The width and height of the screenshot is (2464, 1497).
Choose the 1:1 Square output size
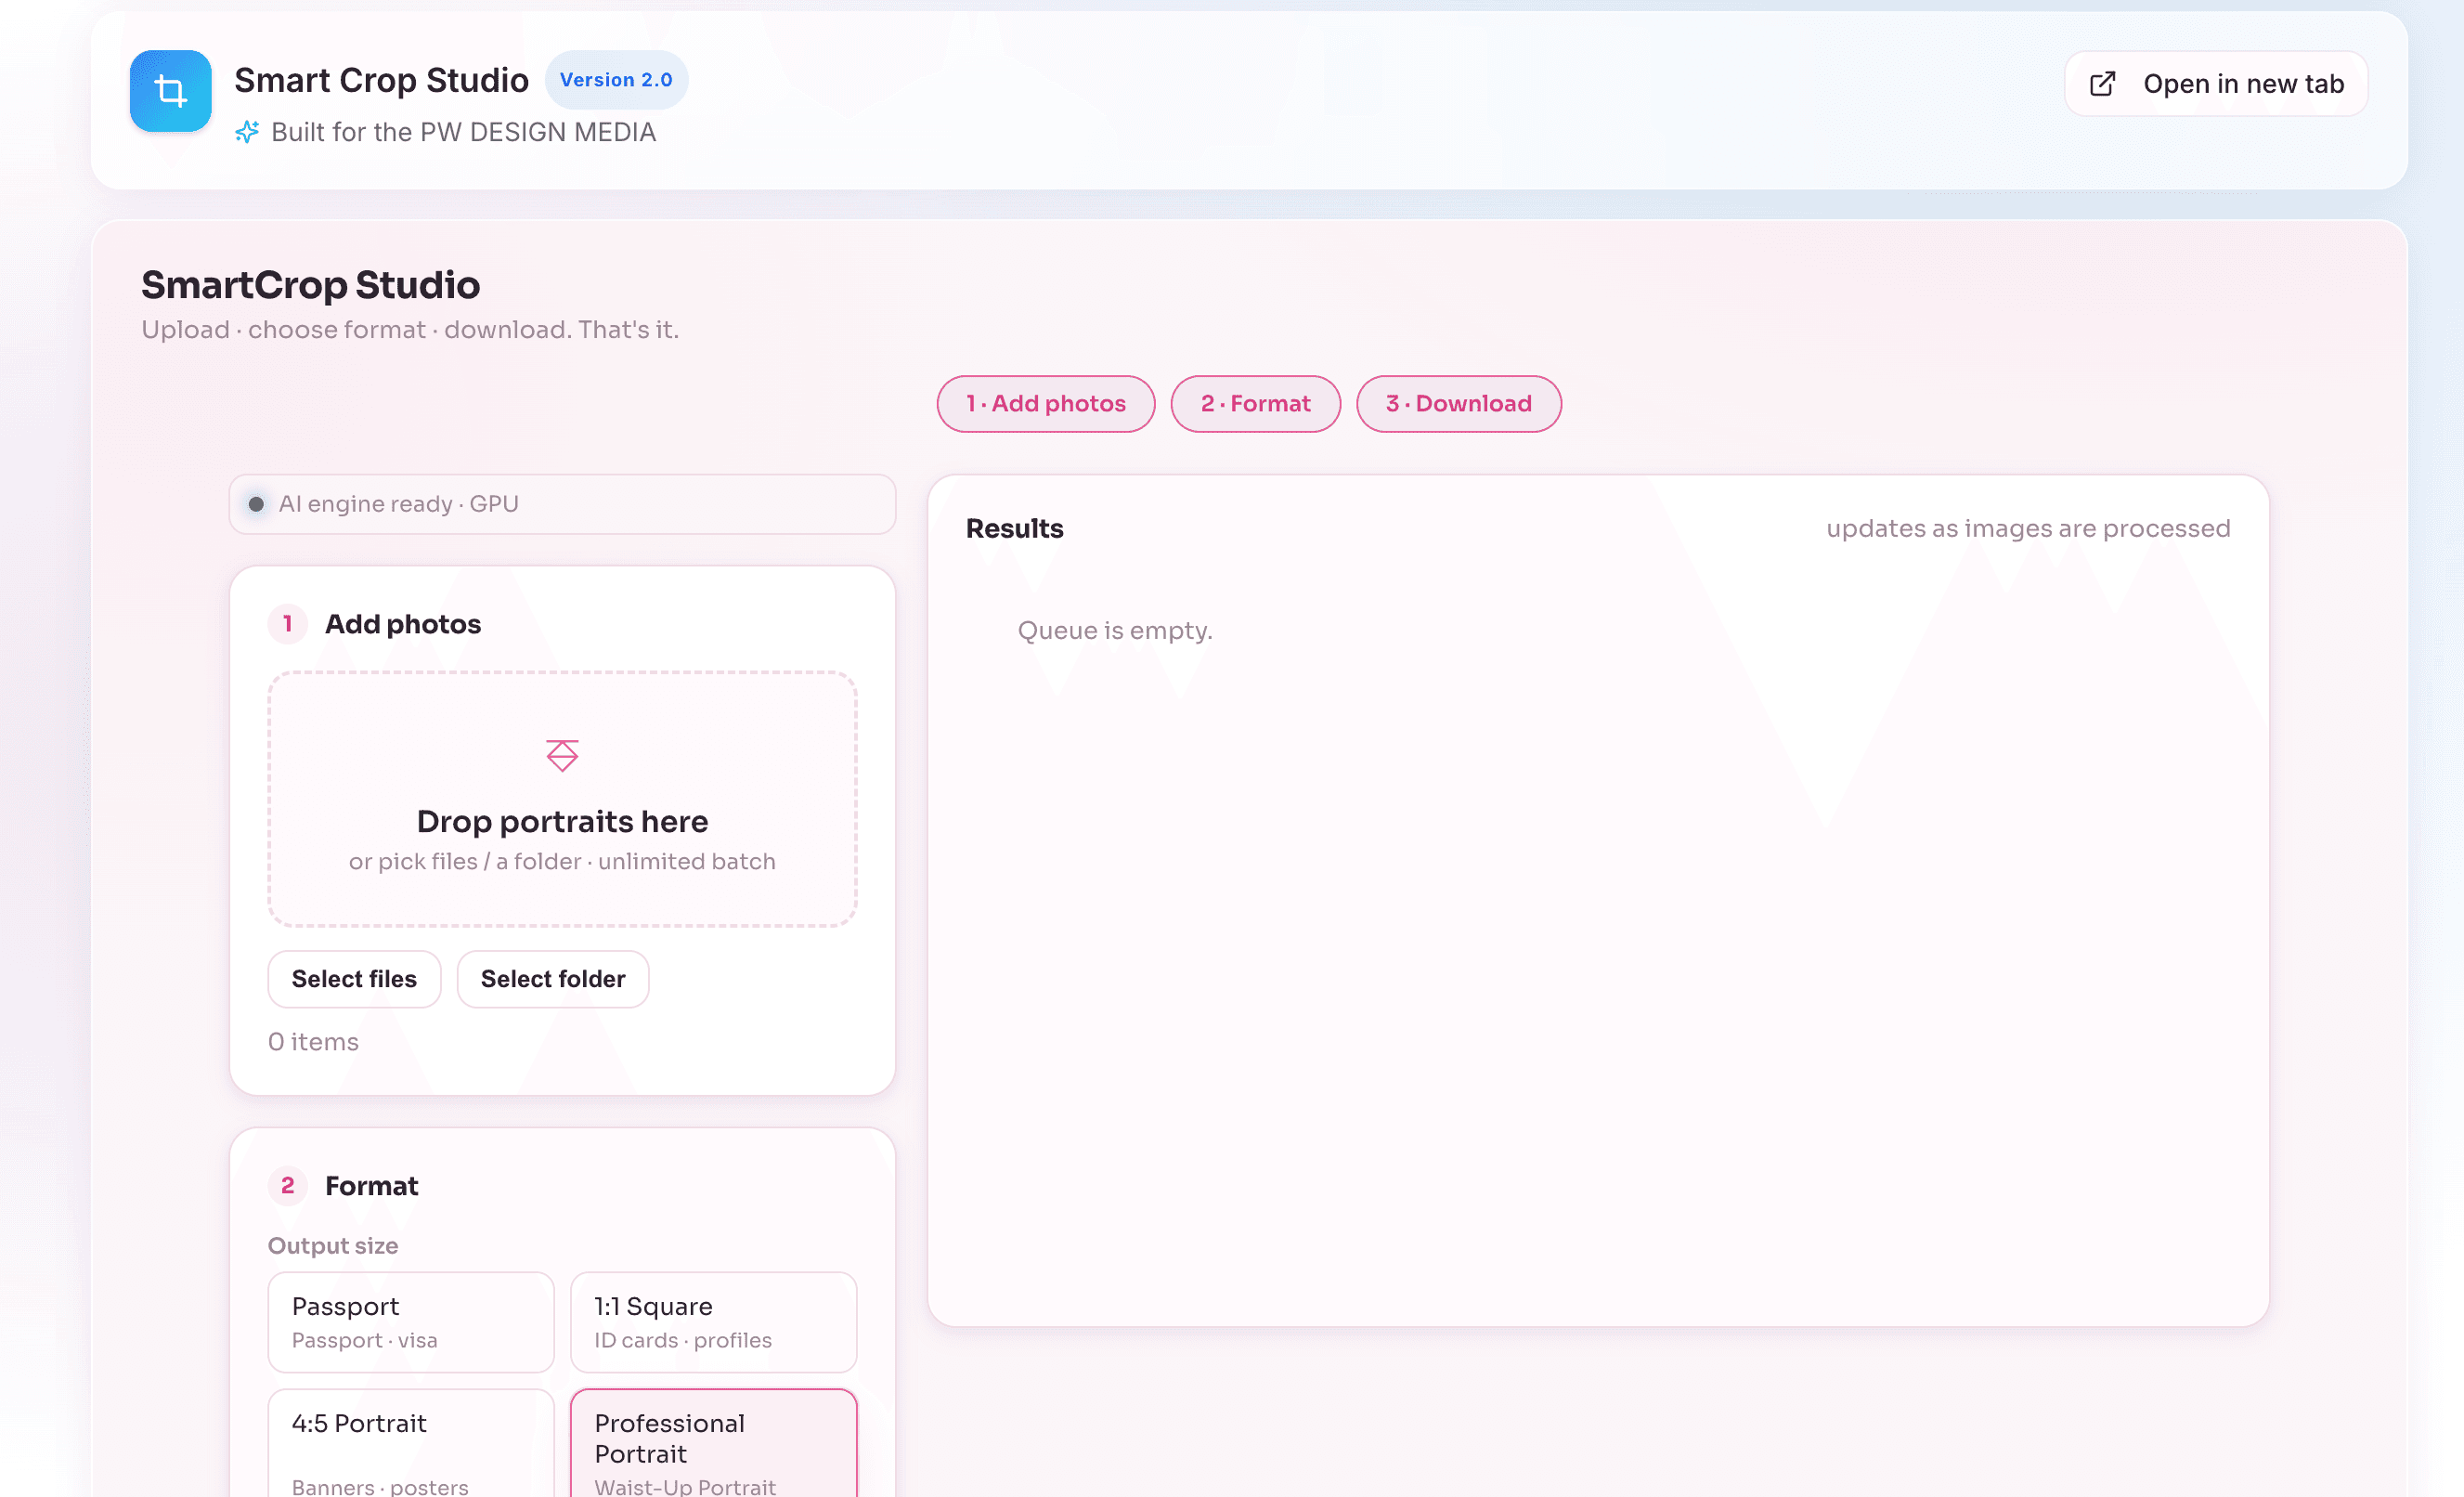pyautogui.click(x=713, y=1322)
